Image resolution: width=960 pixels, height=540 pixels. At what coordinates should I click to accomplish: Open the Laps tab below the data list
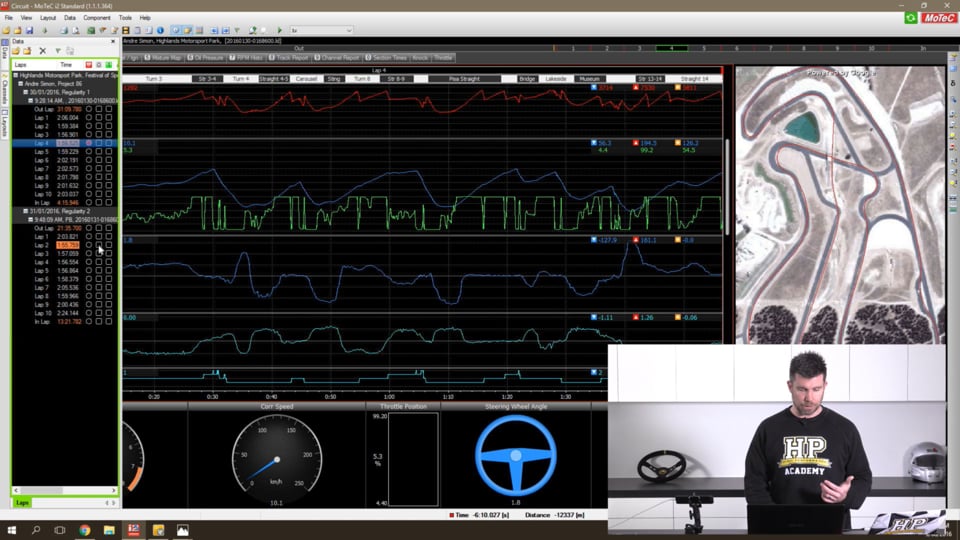[23, 503]
